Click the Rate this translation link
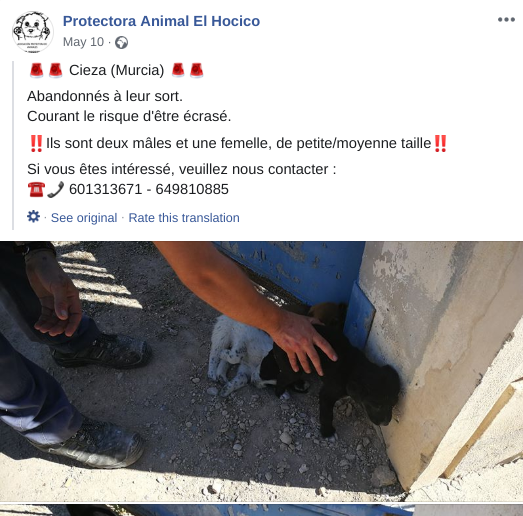523x516 pixels. [x=184, y=218]
